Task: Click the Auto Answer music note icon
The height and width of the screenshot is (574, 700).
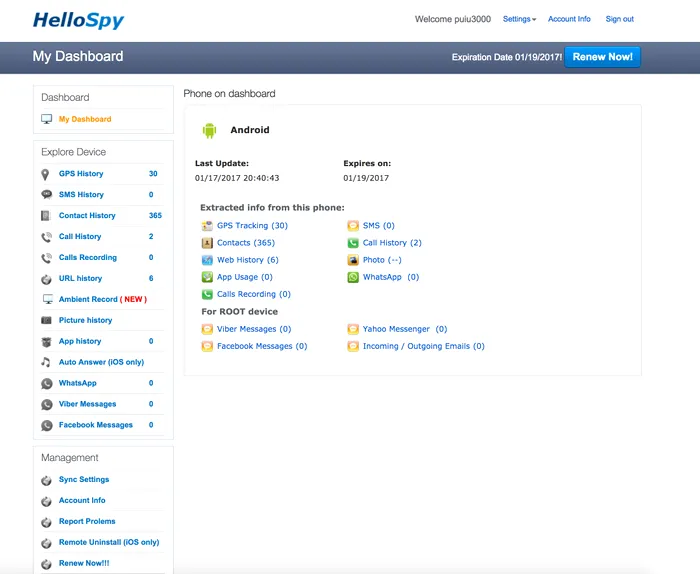Action: [46, 362]
